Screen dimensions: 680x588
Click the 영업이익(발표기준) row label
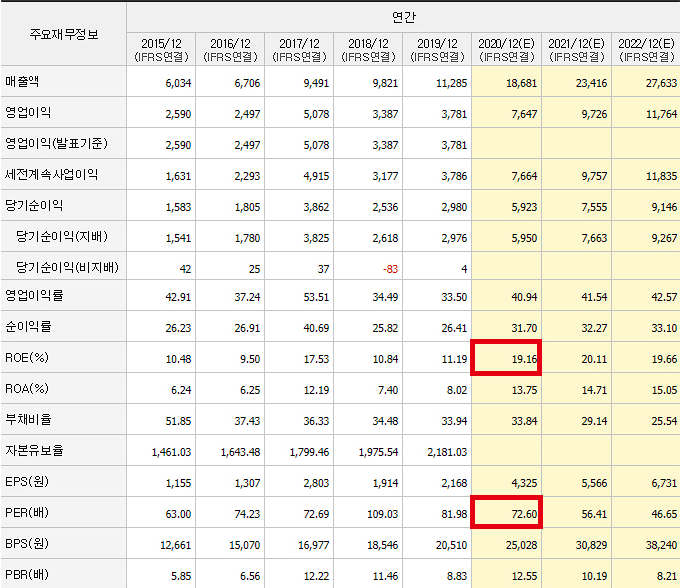[56, 144]
